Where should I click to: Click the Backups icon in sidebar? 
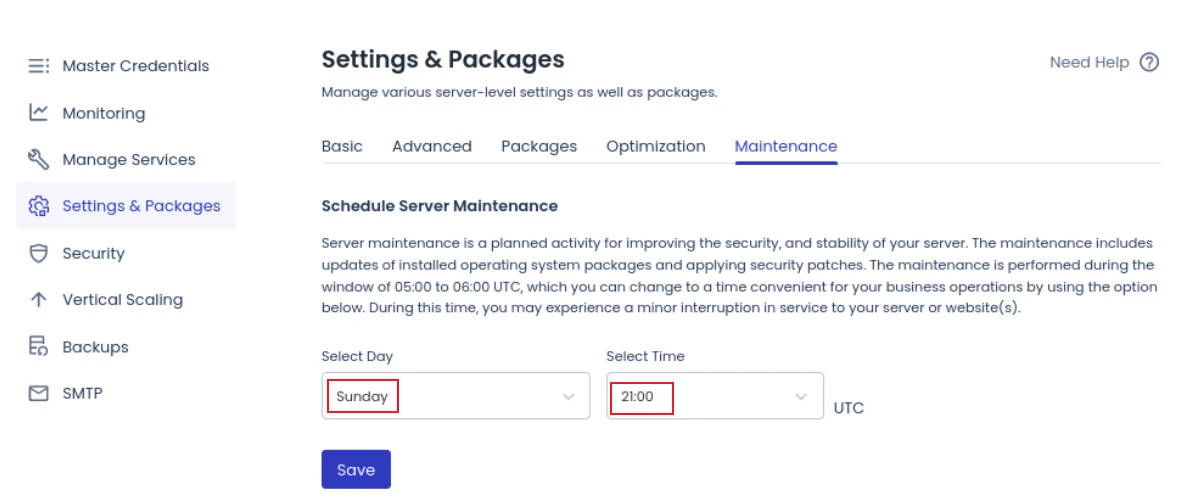tap(39, 347)
